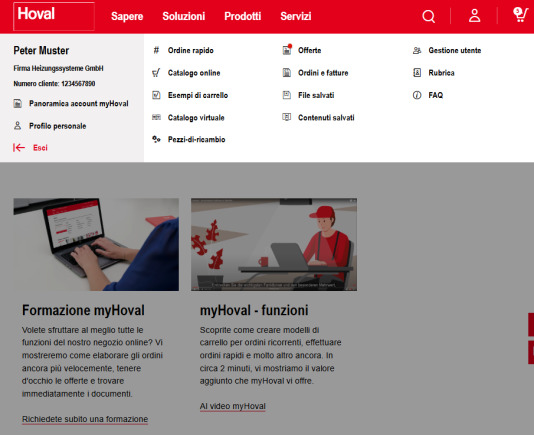Click the Richiedete subito una formazione link
Screen dimensions: 534x435
pos(85,419)
